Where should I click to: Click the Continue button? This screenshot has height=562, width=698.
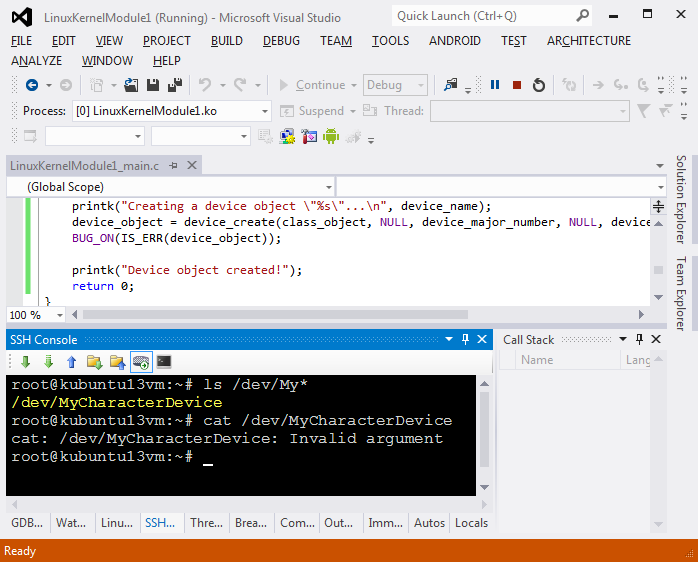pos(312,85)
